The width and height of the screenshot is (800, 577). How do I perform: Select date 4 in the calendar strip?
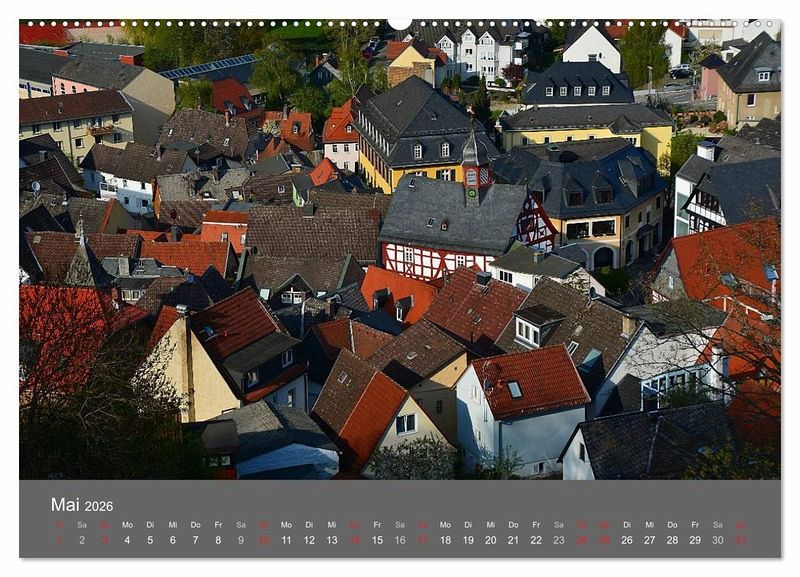point(127,540)
